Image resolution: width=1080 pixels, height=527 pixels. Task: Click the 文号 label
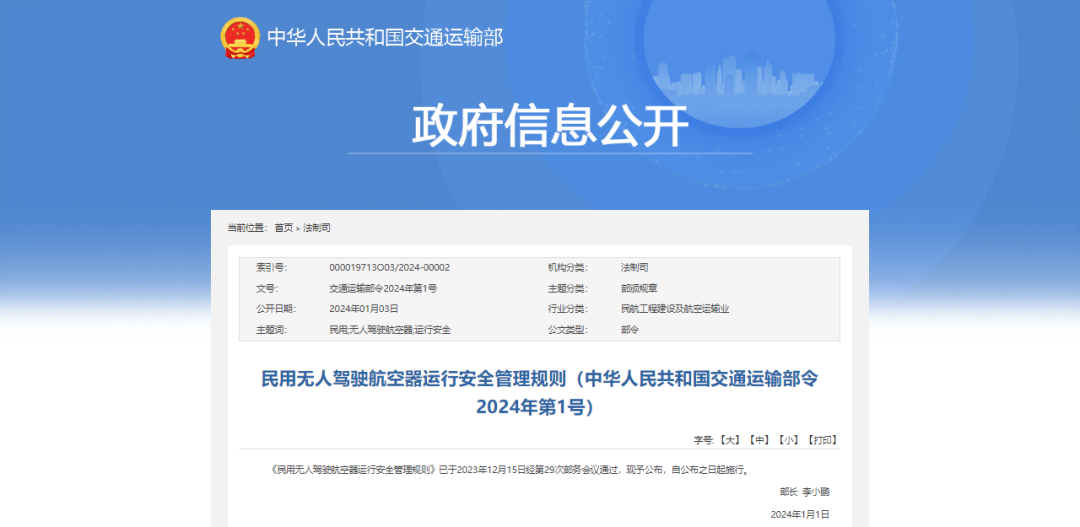(267, 289)
